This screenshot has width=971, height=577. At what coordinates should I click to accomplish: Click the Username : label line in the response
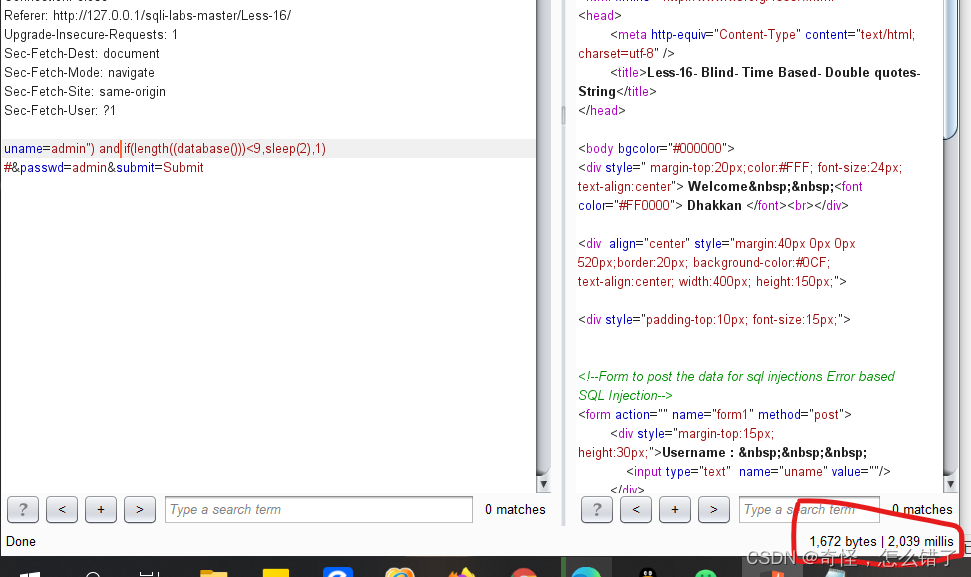coord(765,453)
